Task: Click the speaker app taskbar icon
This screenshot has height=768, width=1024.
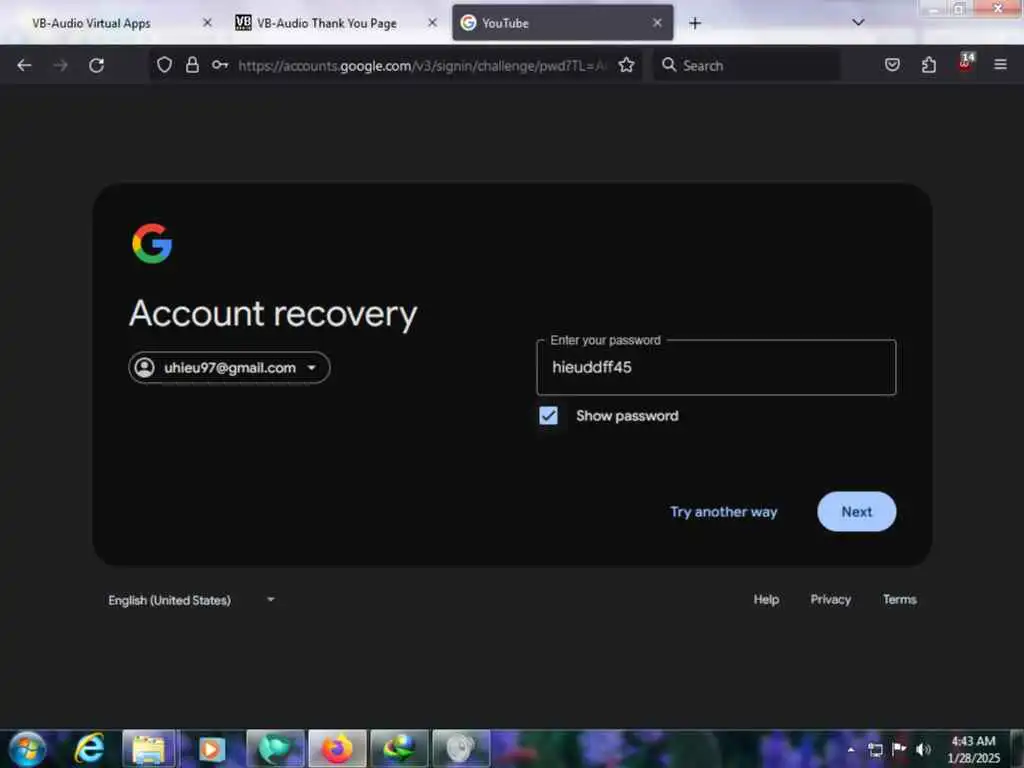Action: click(x=461, y=749)
